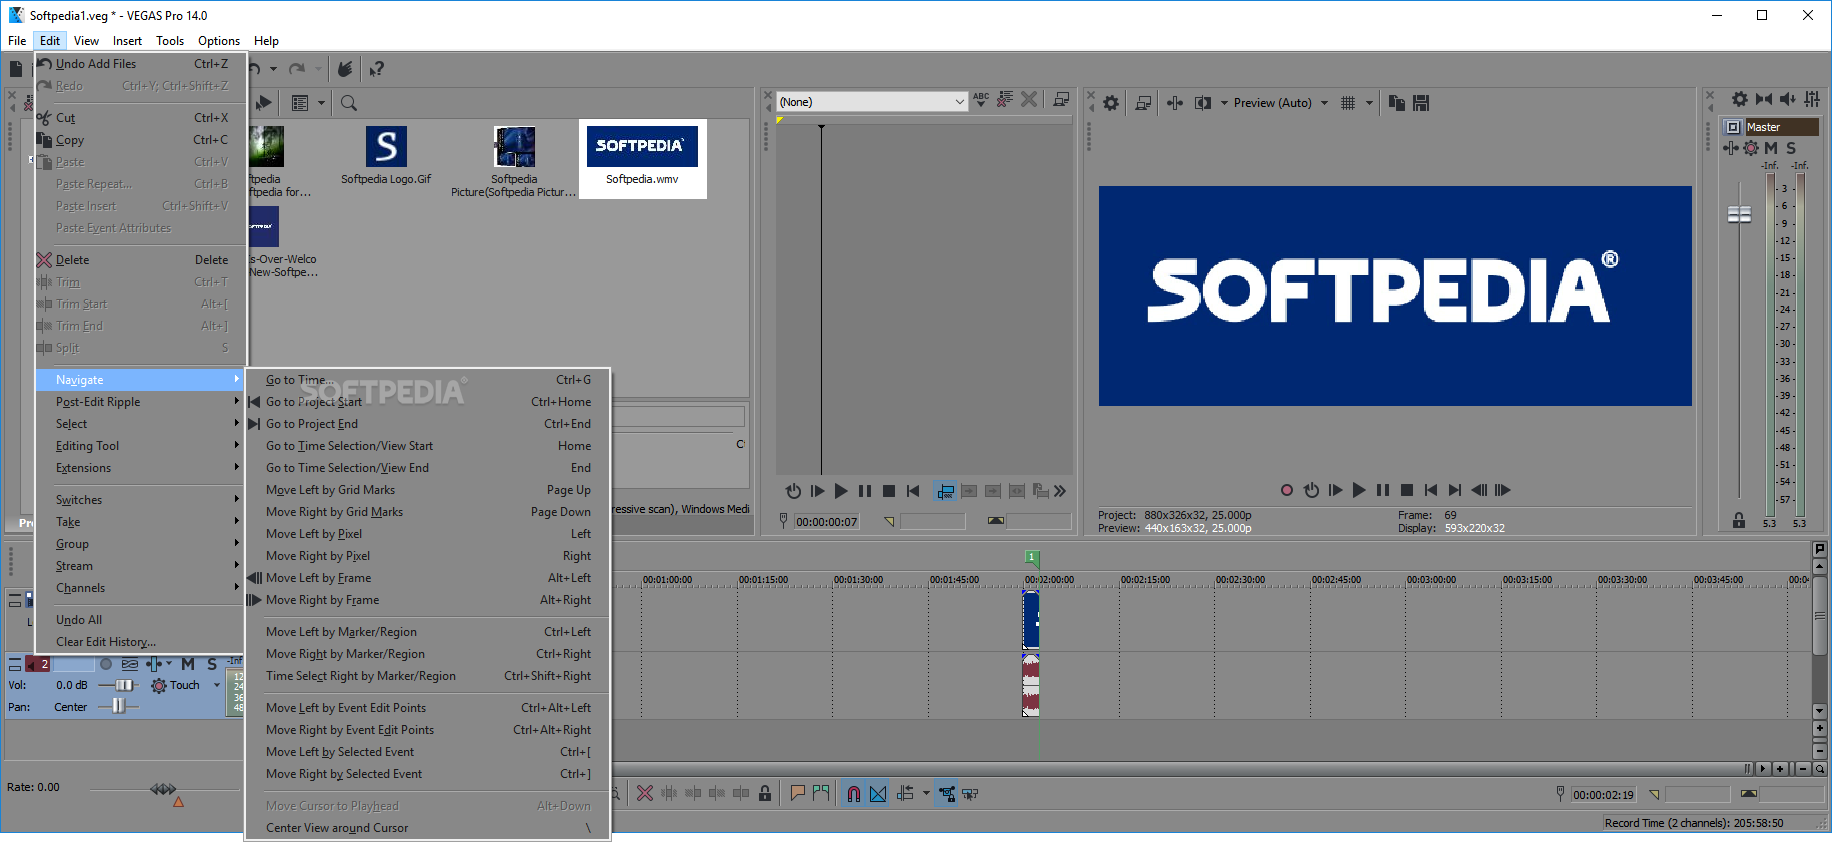This screenshot has height=842, width=1832.
Task: Toggle Mute on the Master bus
Action: pyautogui.click(x=1771, y=148)
